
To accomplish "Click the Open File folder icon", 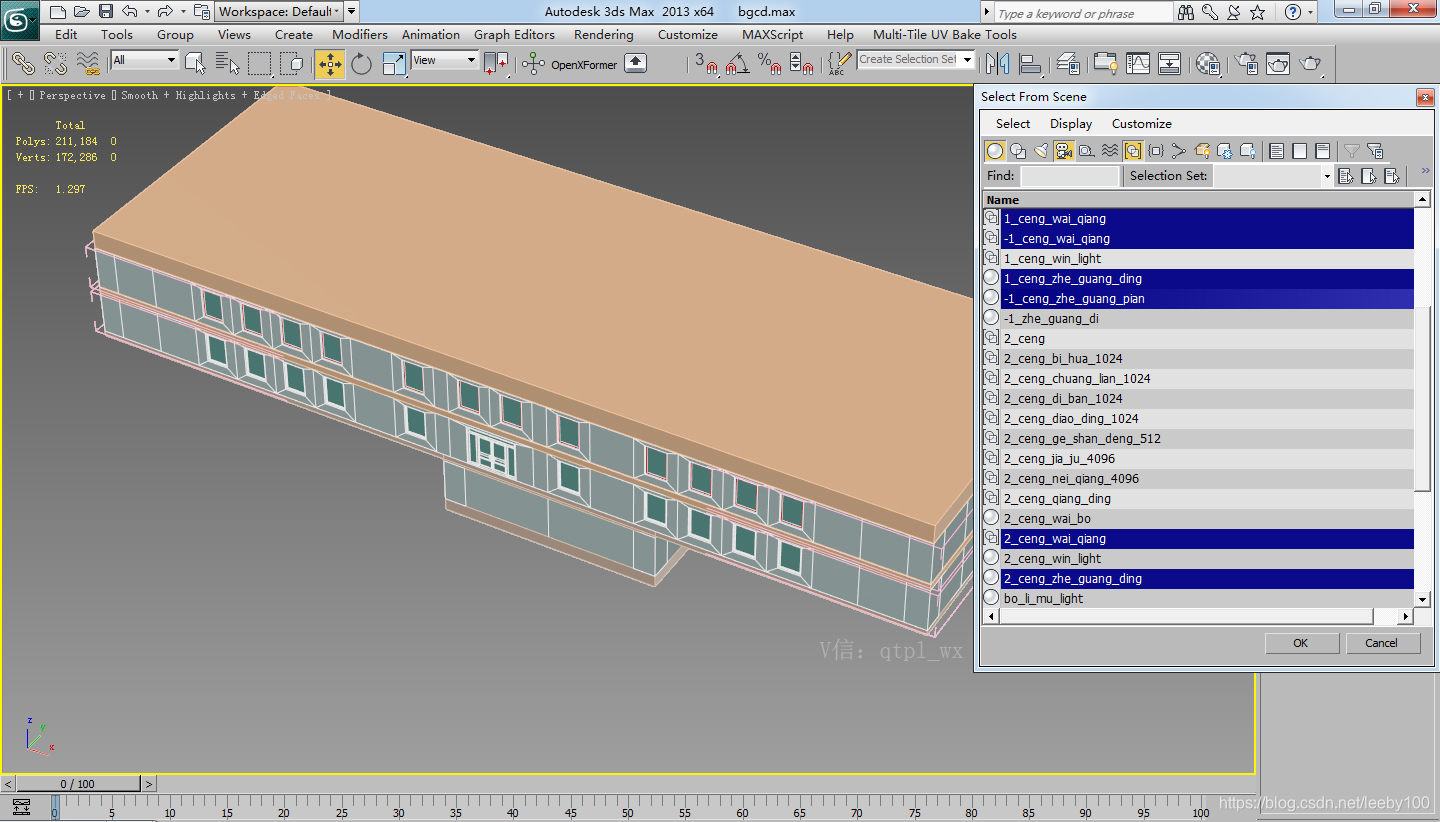I will tap(81, 12).
